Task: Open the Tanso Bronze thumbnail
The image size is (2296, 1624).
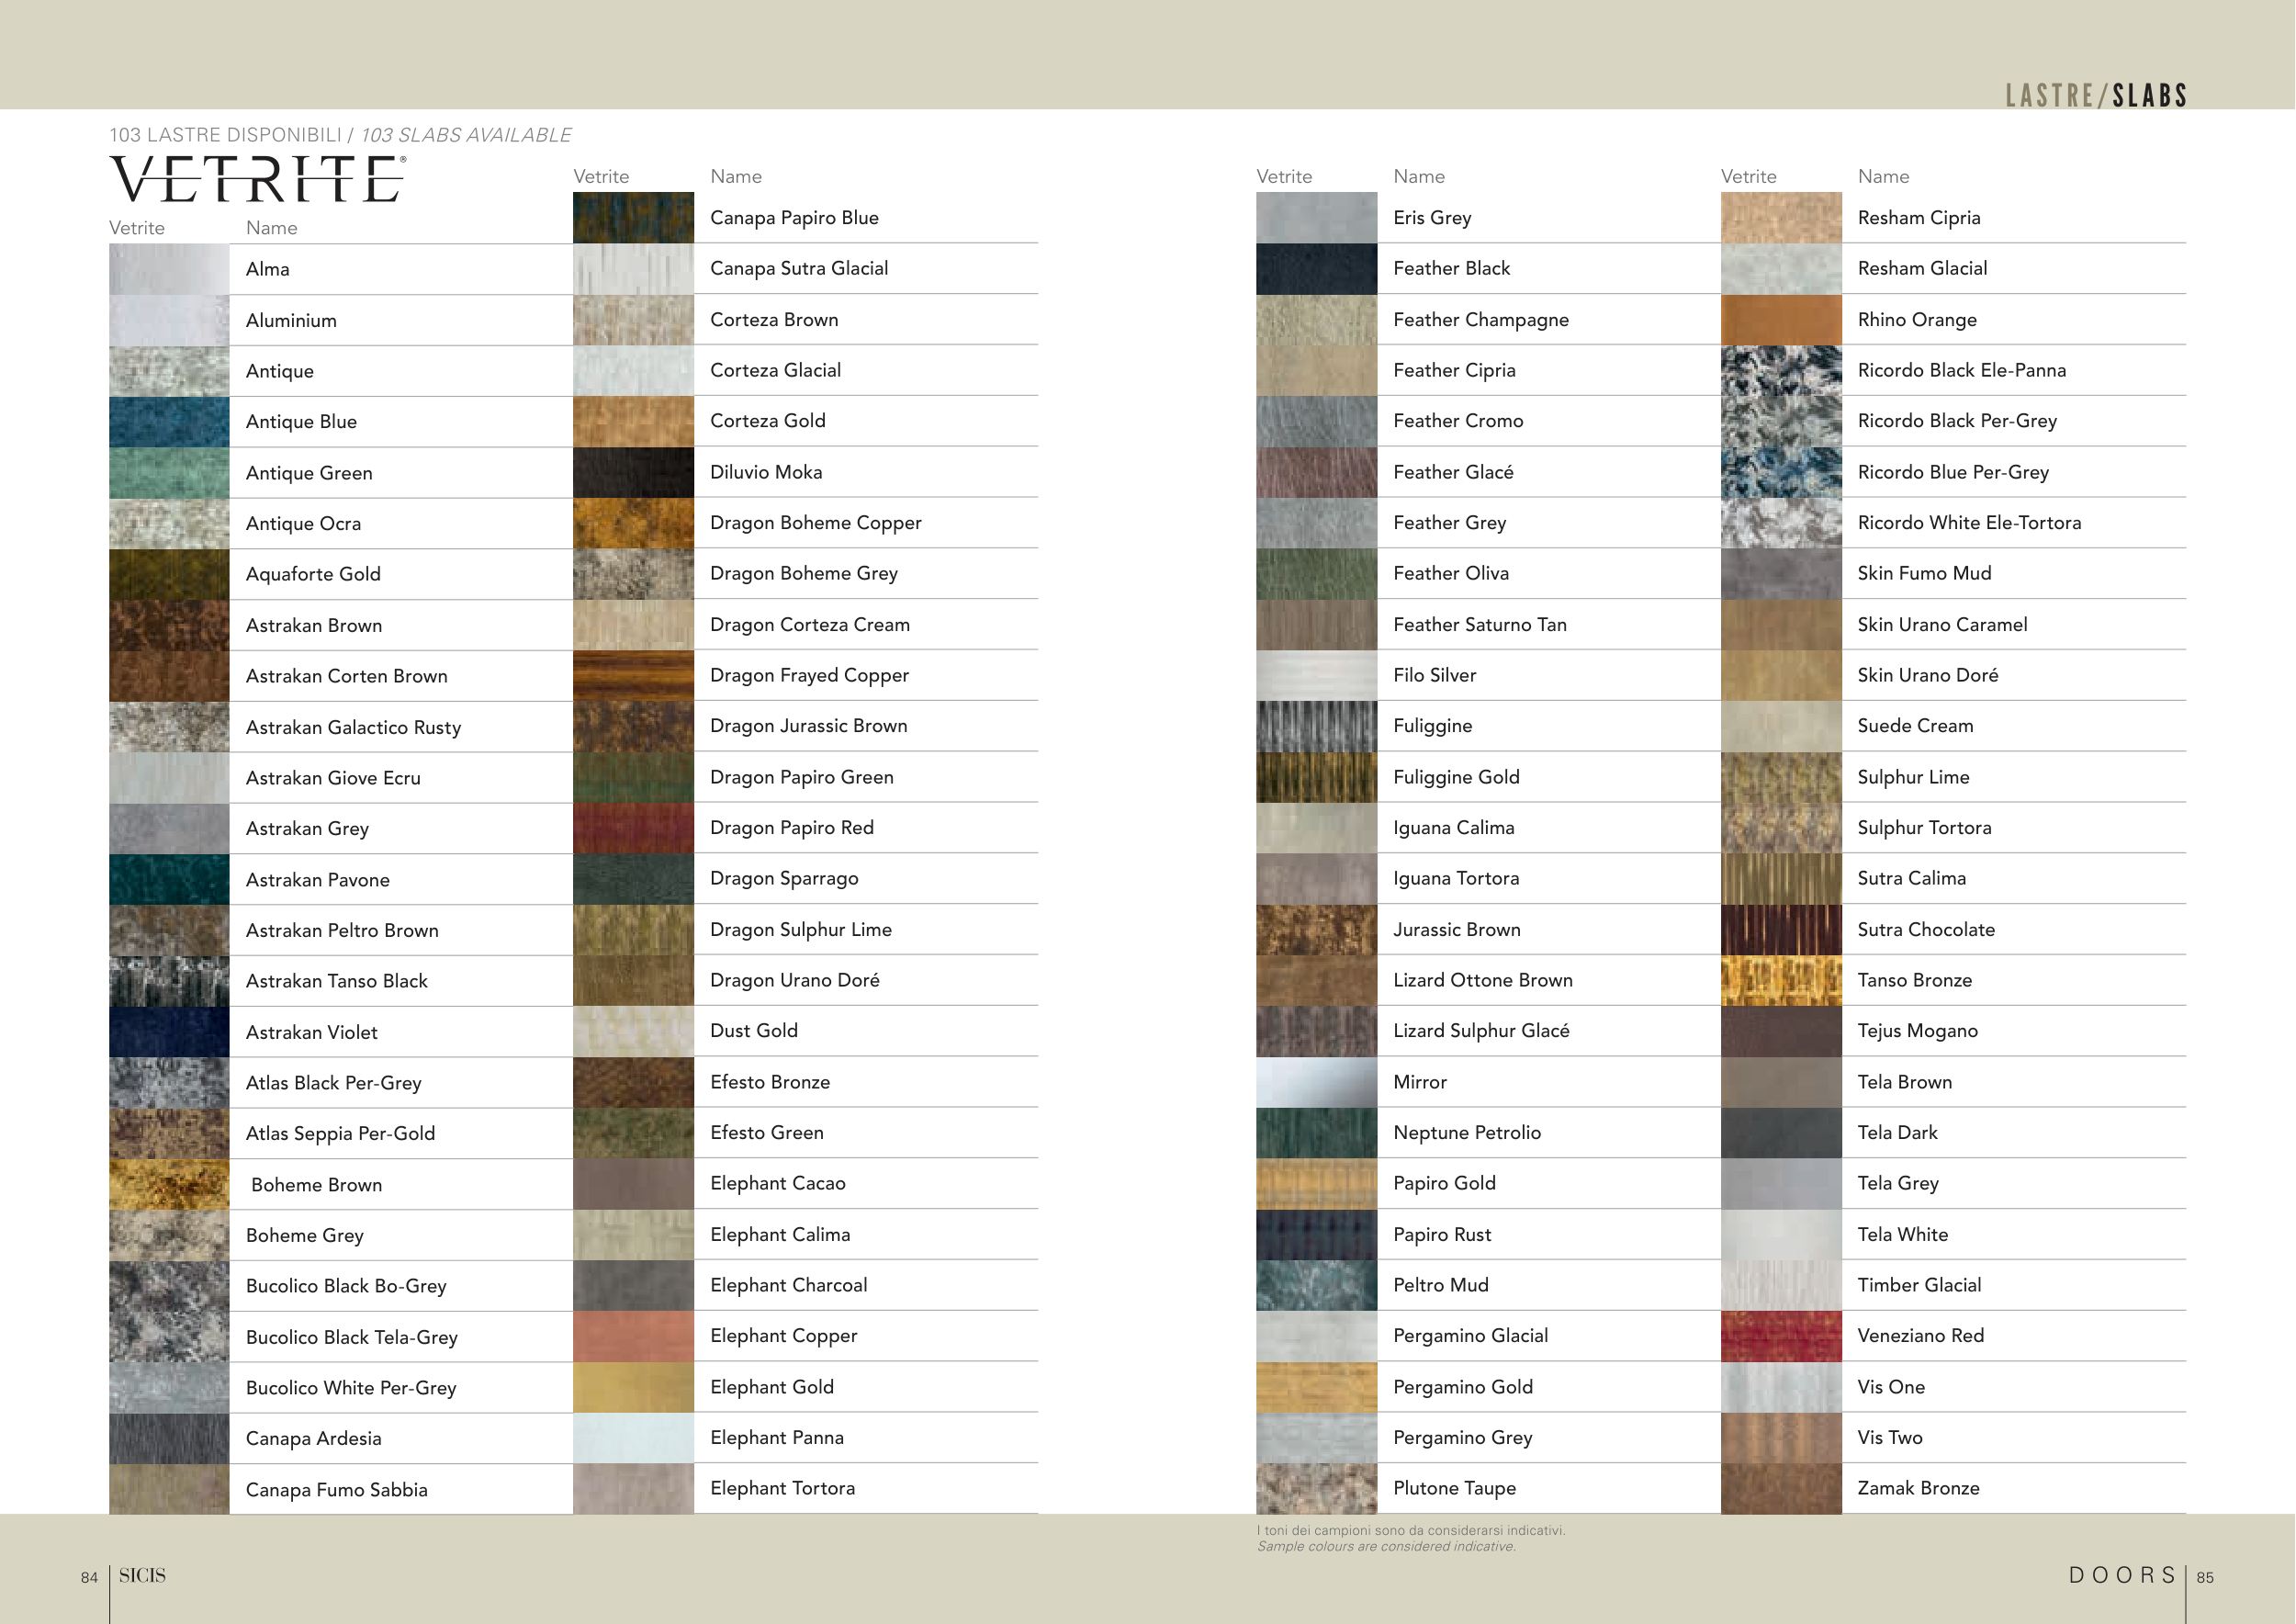Action: 1780,980
